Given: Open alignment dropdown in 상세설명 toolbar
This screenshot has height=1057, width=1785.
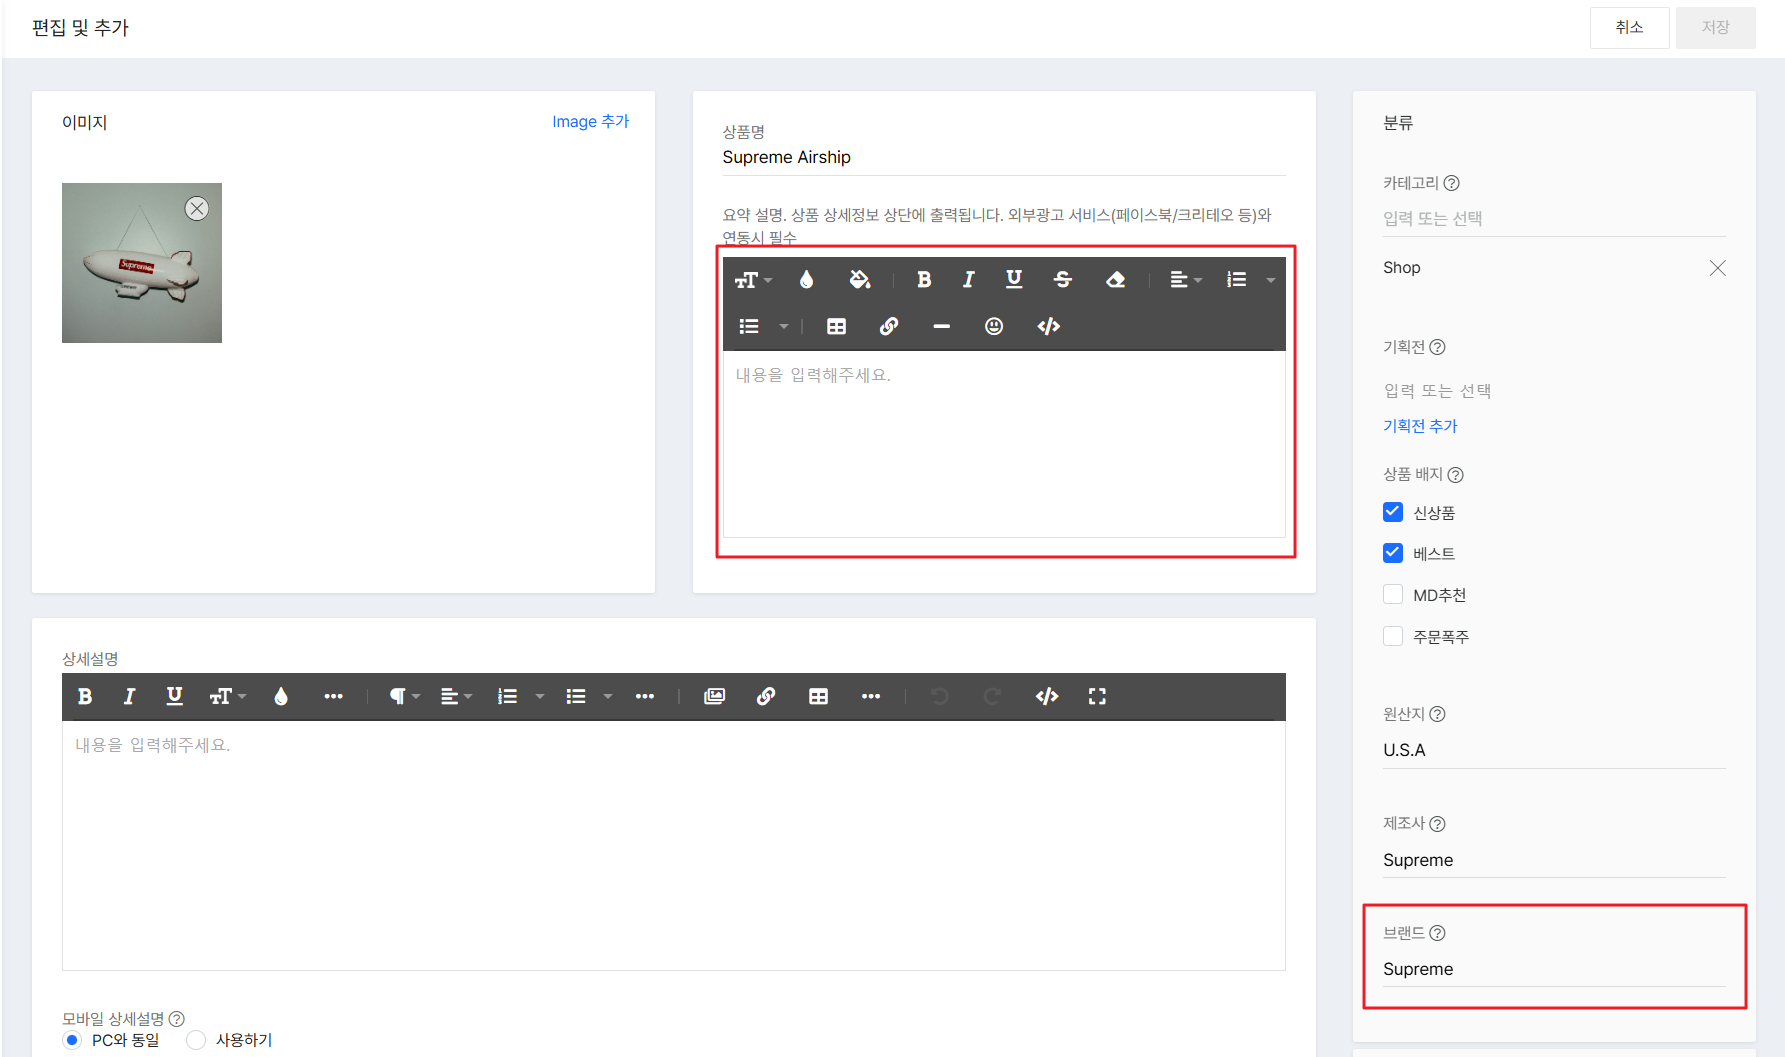Looking at the screenshot, I should pyautogui.click(x=457, y=696).
